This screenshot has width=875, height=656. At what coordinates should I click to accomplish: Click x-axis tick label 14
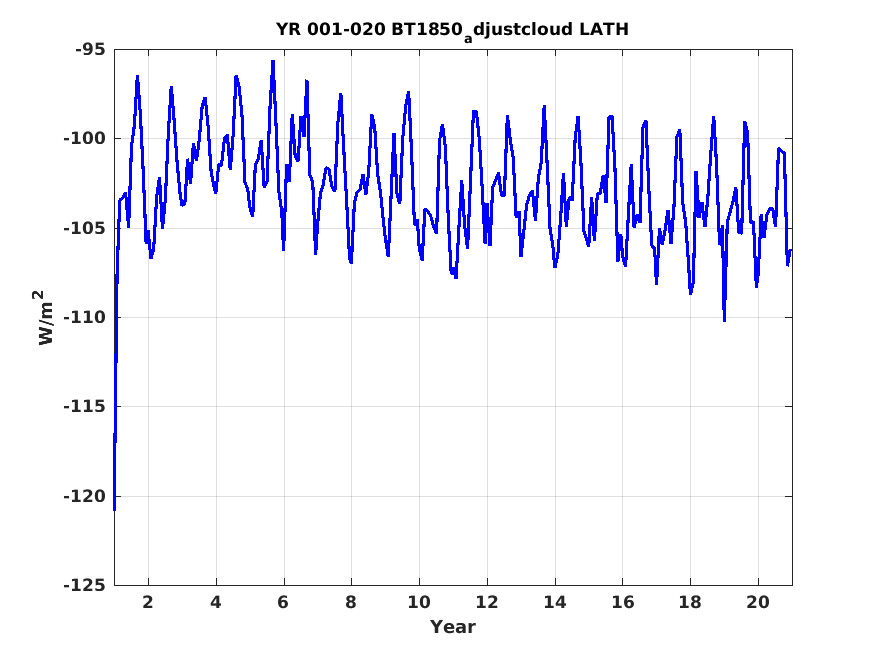(x=555, y=602)
